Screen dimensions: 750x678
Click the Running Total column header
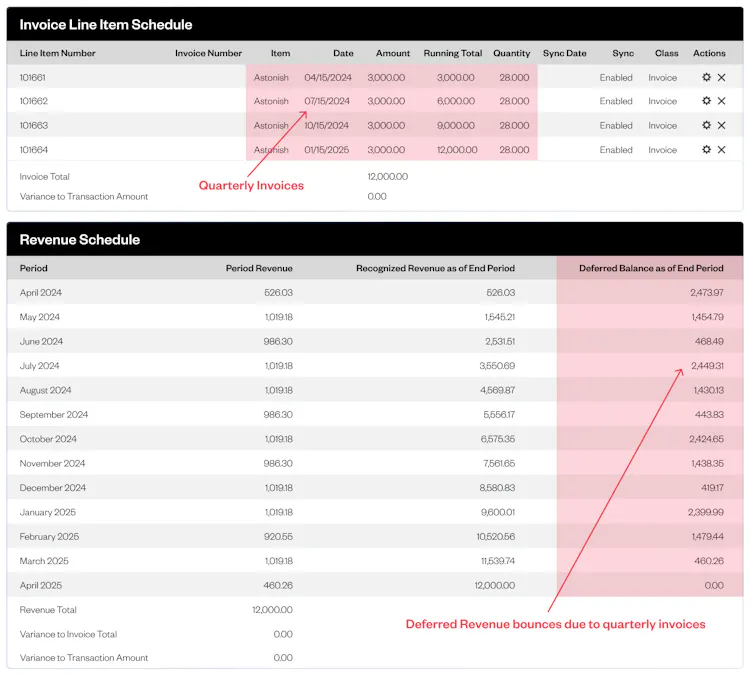[452, 53]
